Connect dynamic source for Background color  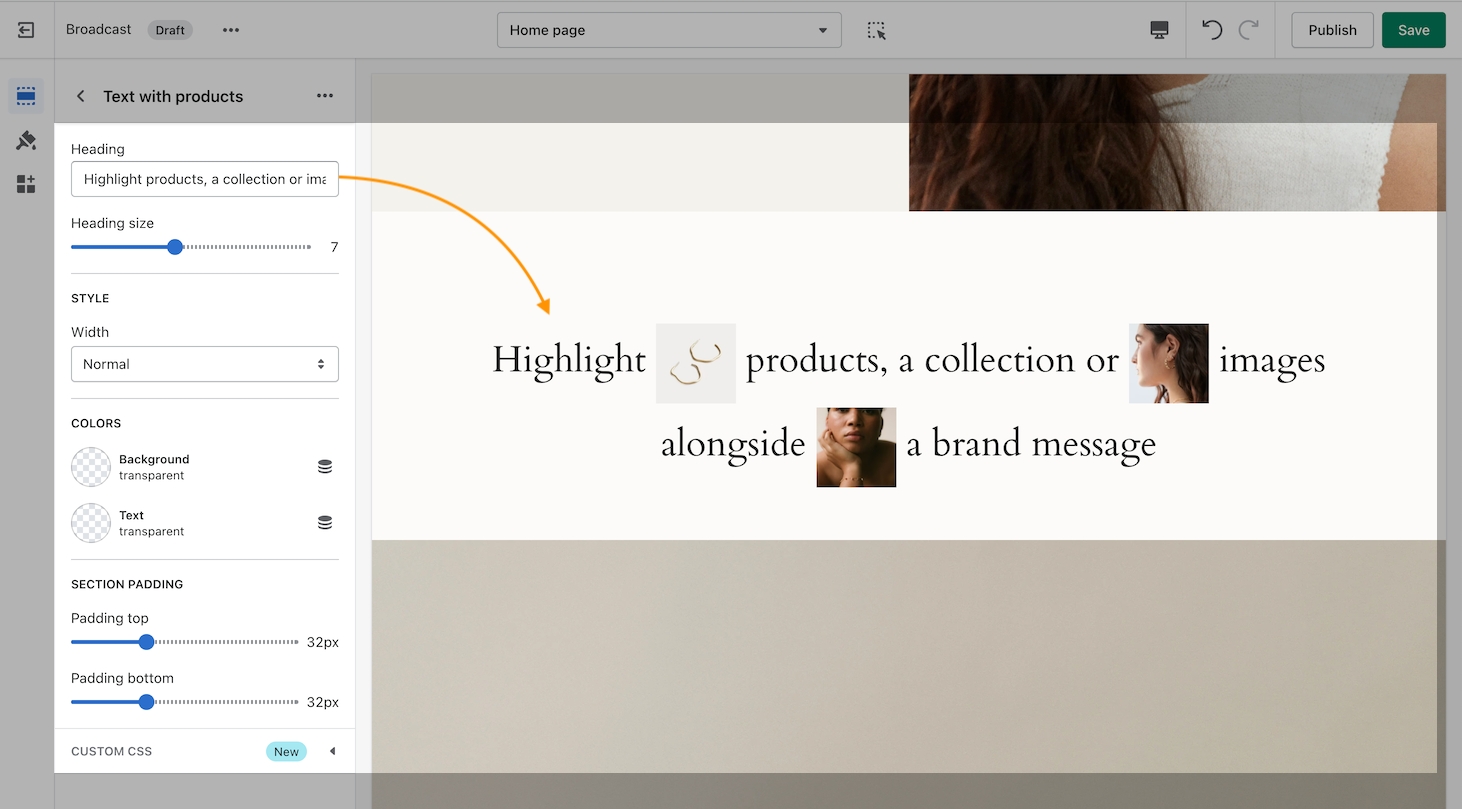[x=325, y=467]
